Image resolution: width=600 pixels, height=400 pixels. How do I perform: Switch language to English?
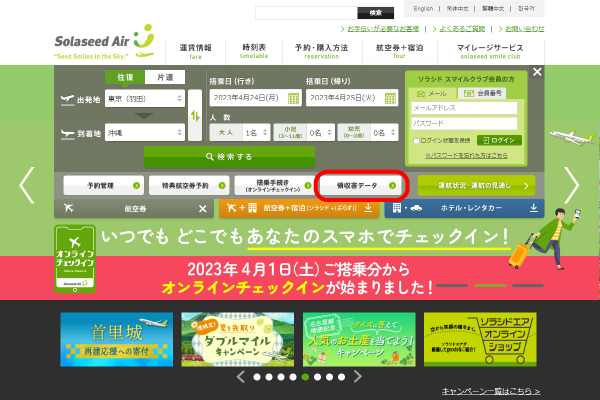(423, 8)
